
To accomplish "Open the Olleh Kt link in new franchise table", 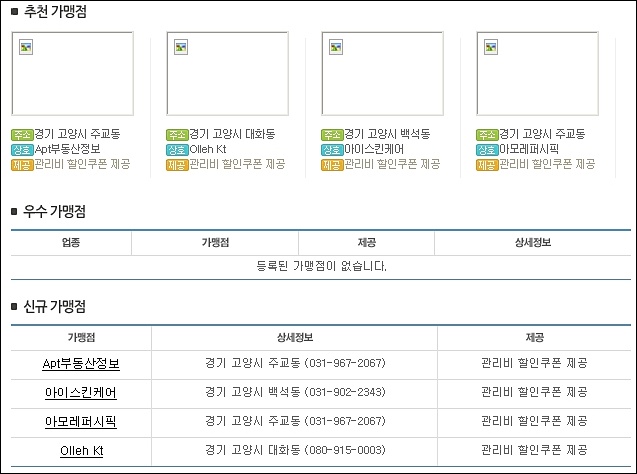I will click(81, 450).
